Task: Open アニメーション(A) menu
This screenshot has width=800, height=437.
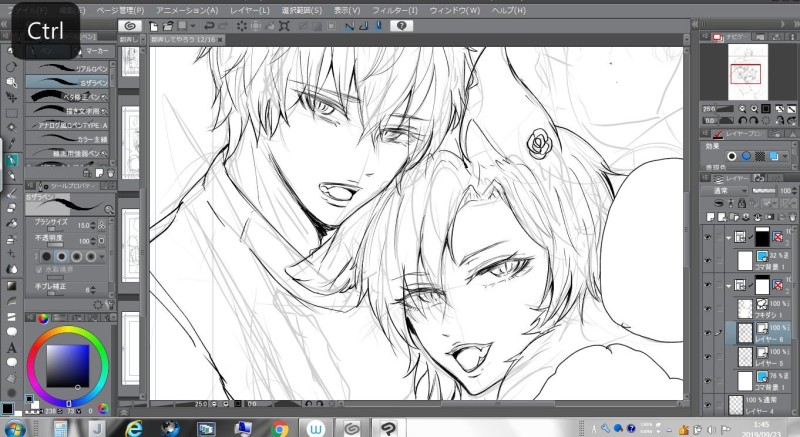Action: (187, 10)
